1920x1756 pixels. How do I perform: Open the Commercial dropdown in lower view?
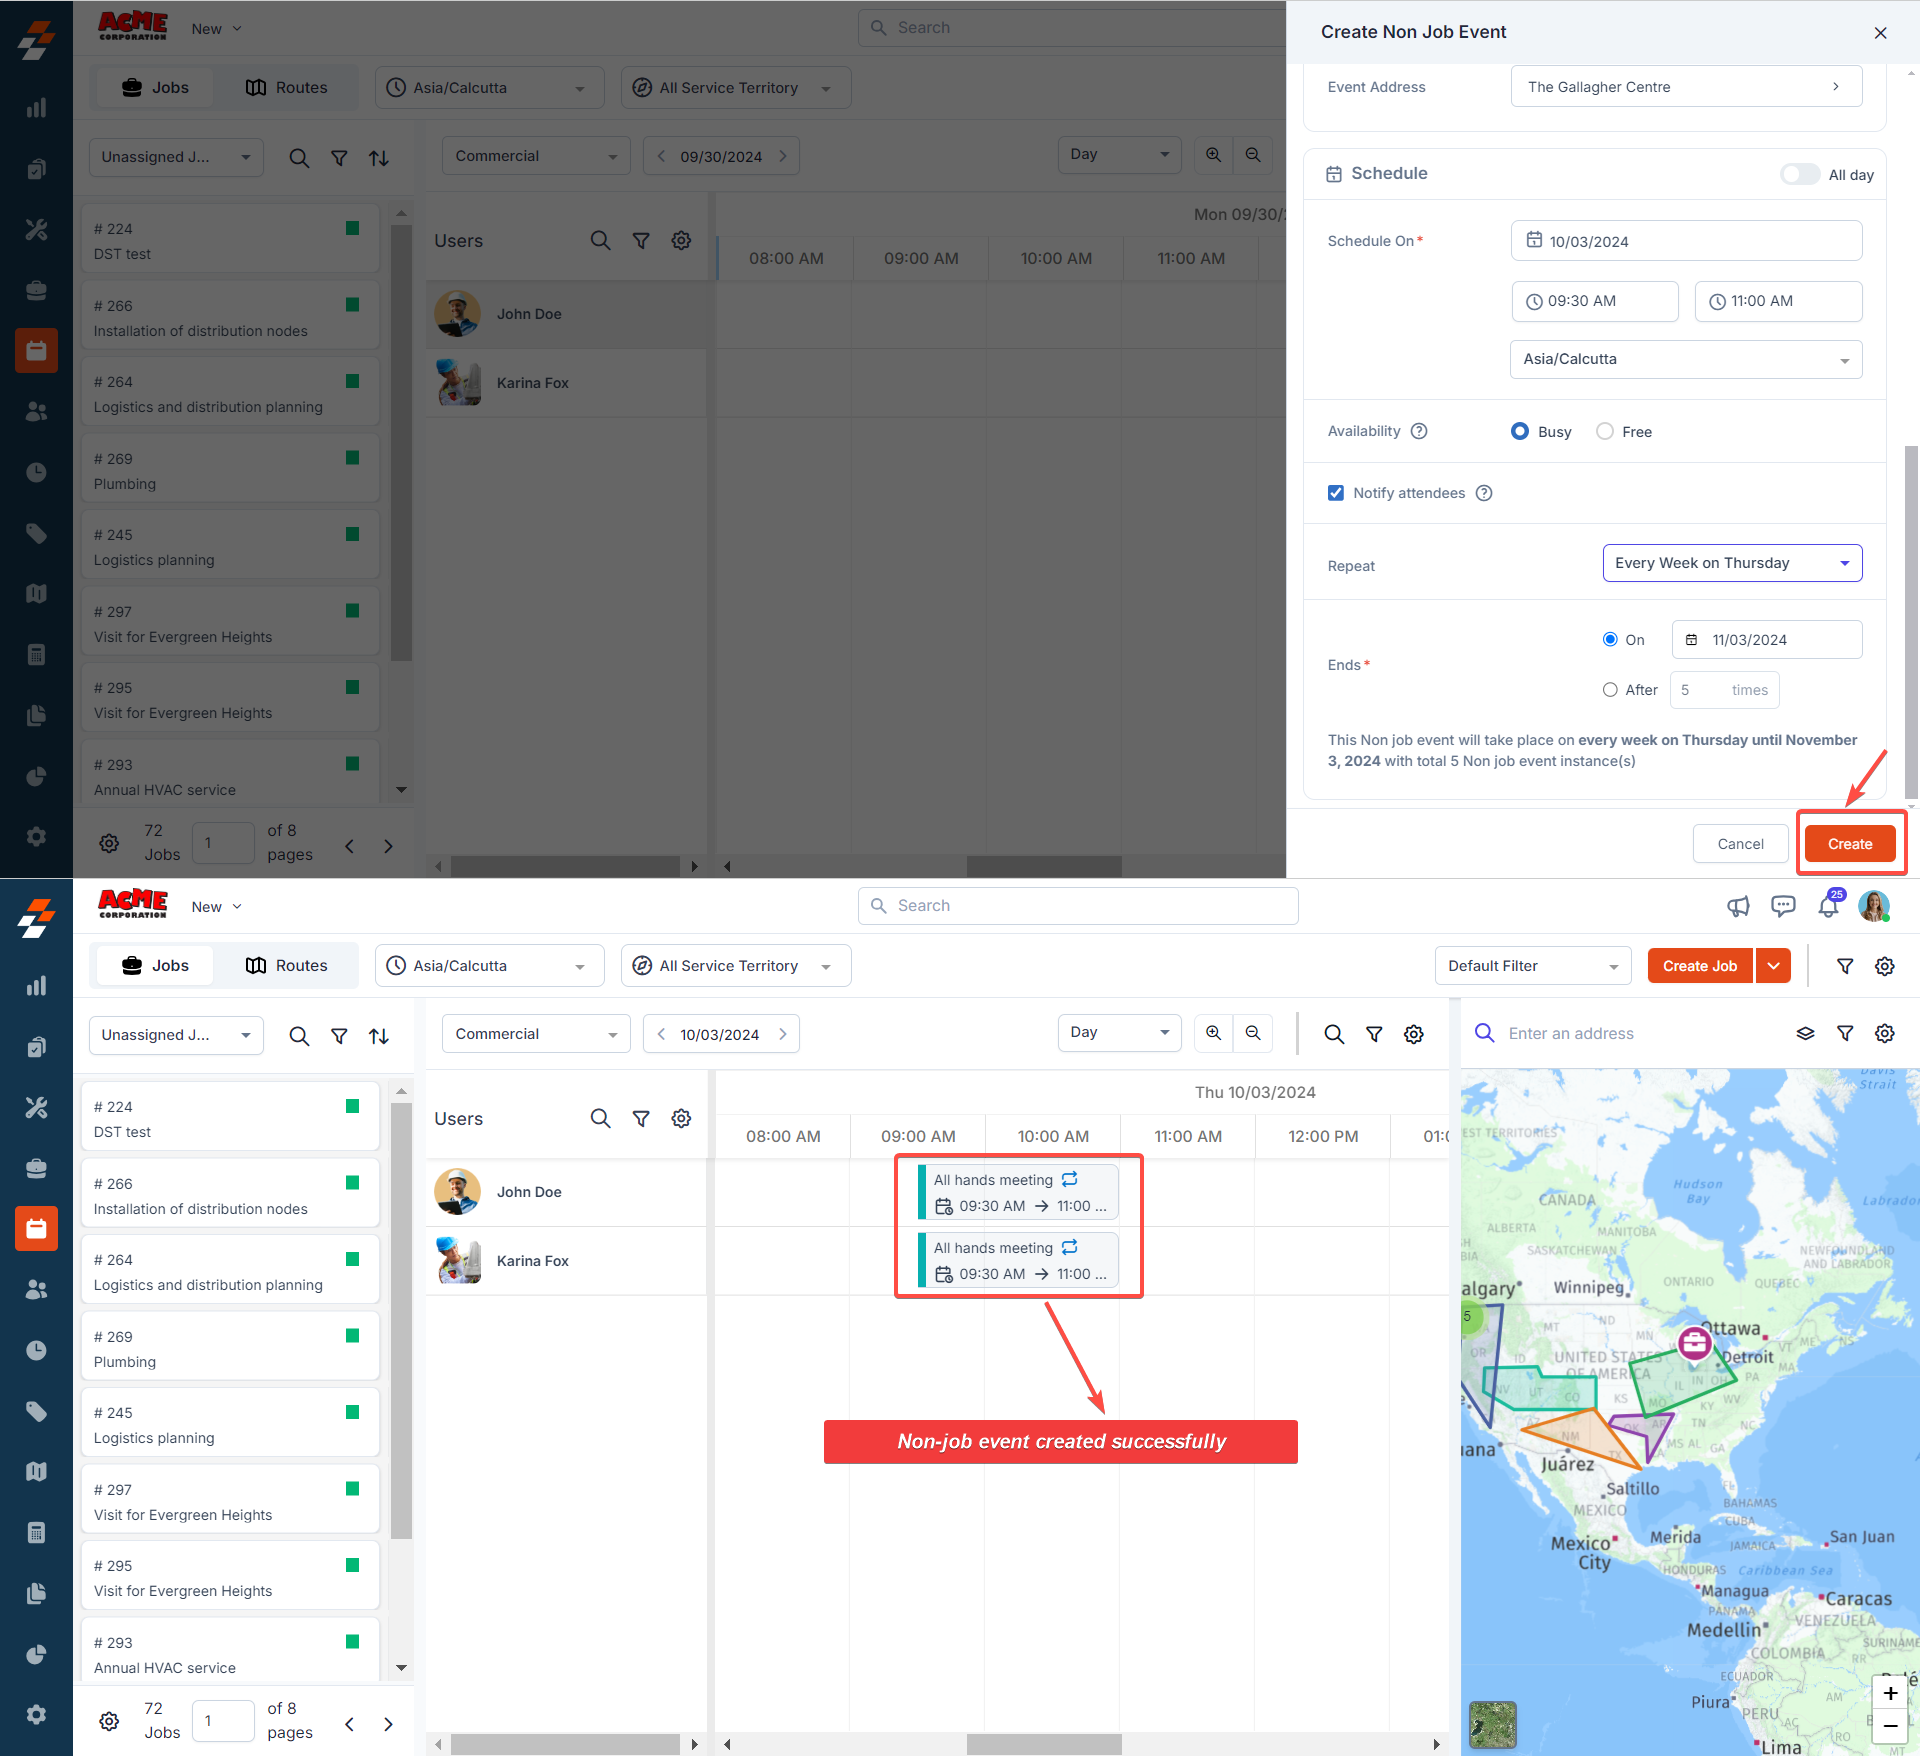(x=536, y=1034)
